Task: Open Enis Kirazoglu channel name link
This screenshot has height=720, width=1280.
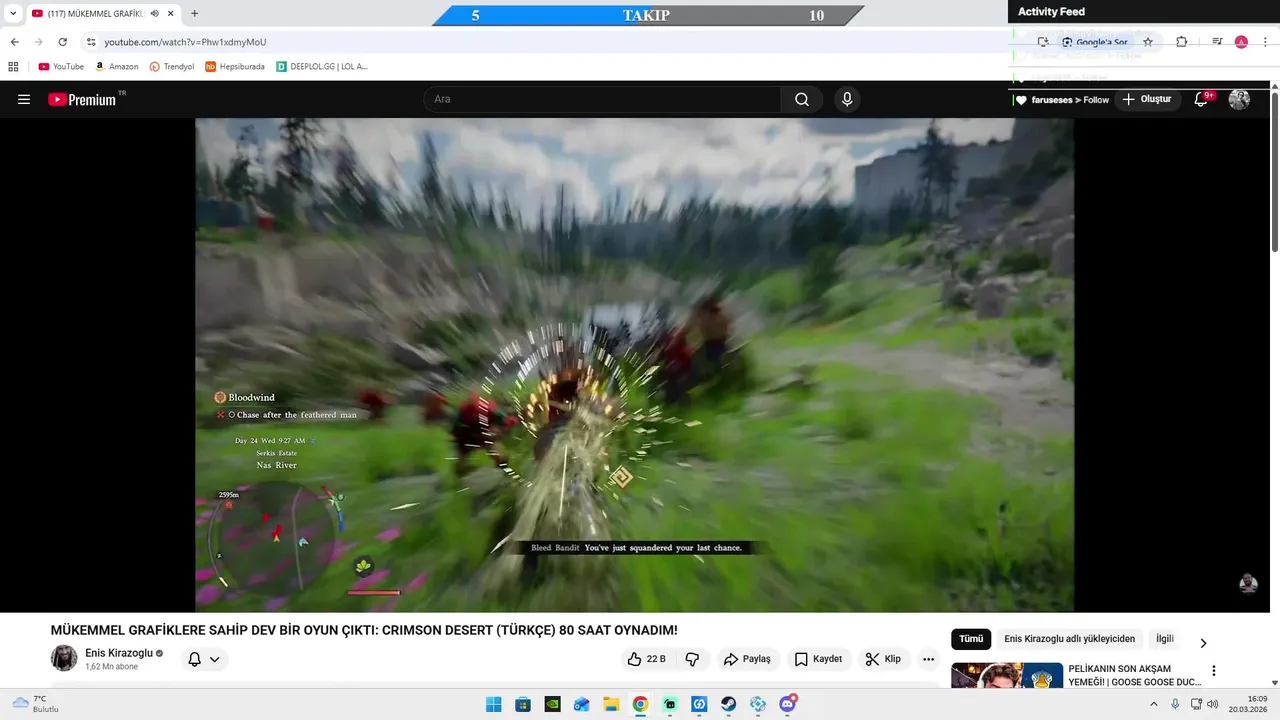Action: coord(119,653)
